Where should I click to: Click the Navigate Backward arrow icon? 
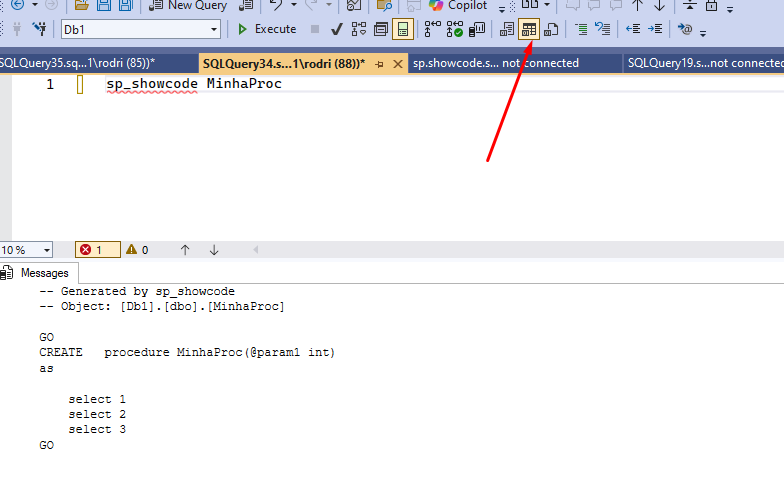pyautogui.click(x=18, y=5)
